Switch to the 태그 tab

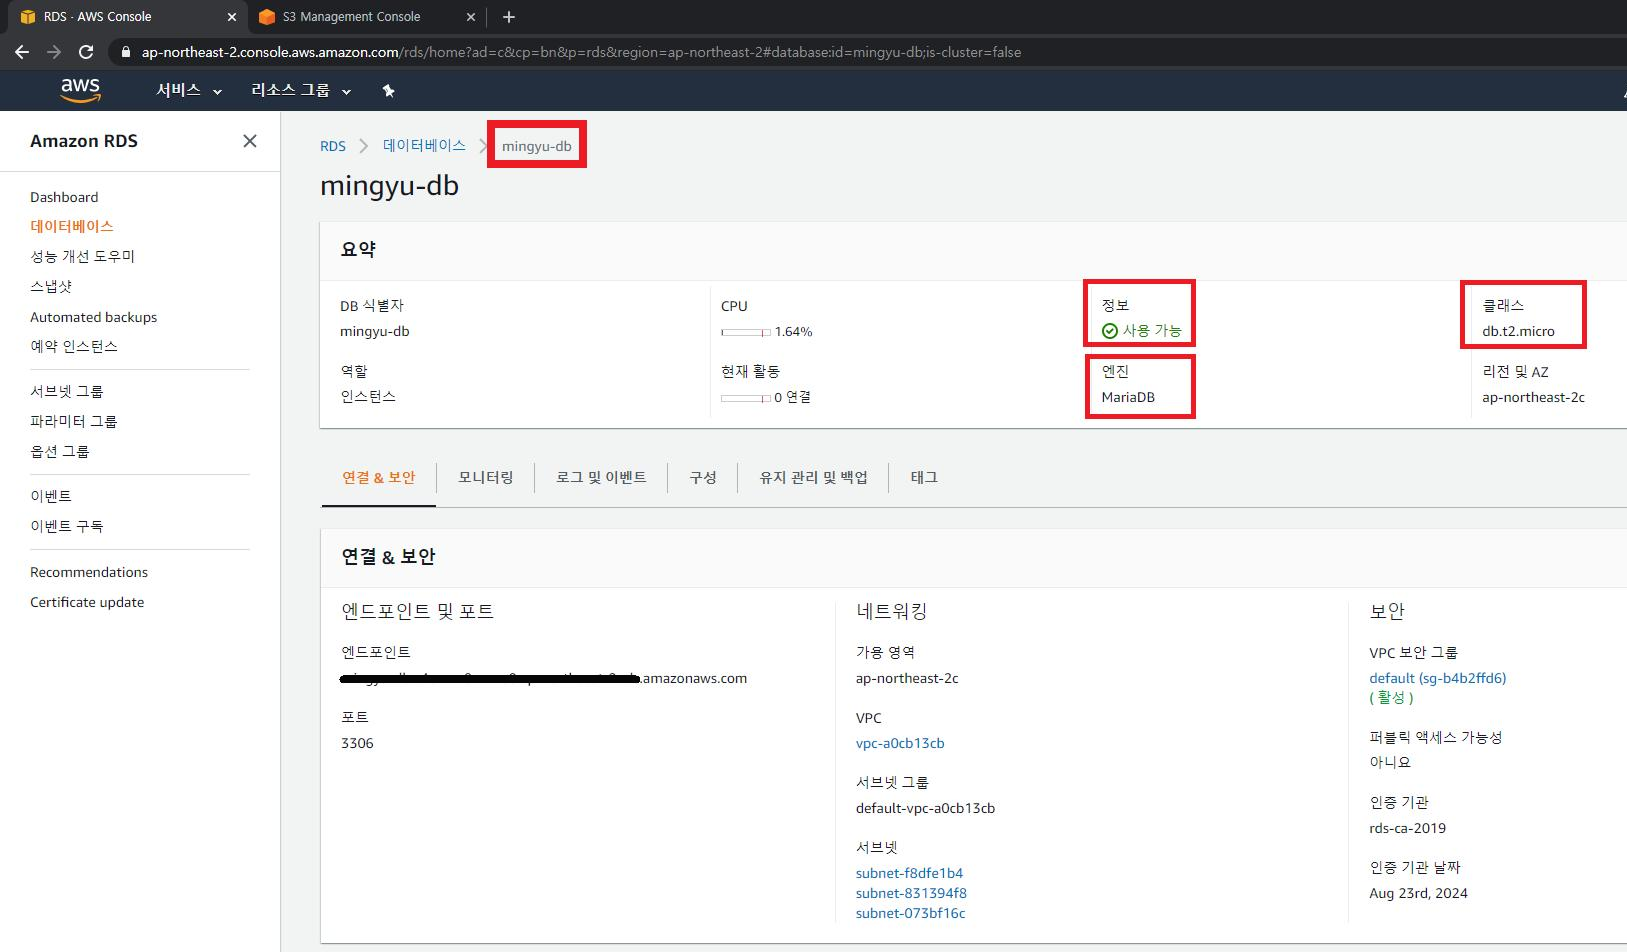[x=924, y=477]
